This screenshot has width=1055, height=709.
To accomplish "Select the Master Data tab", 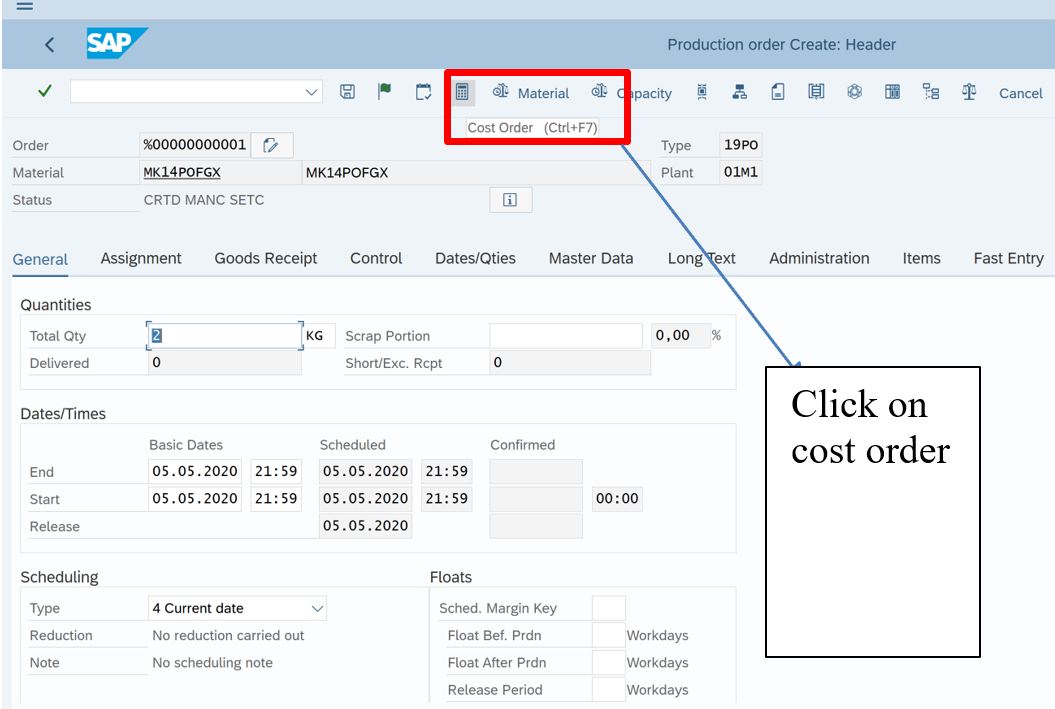I will coord(590,258).
